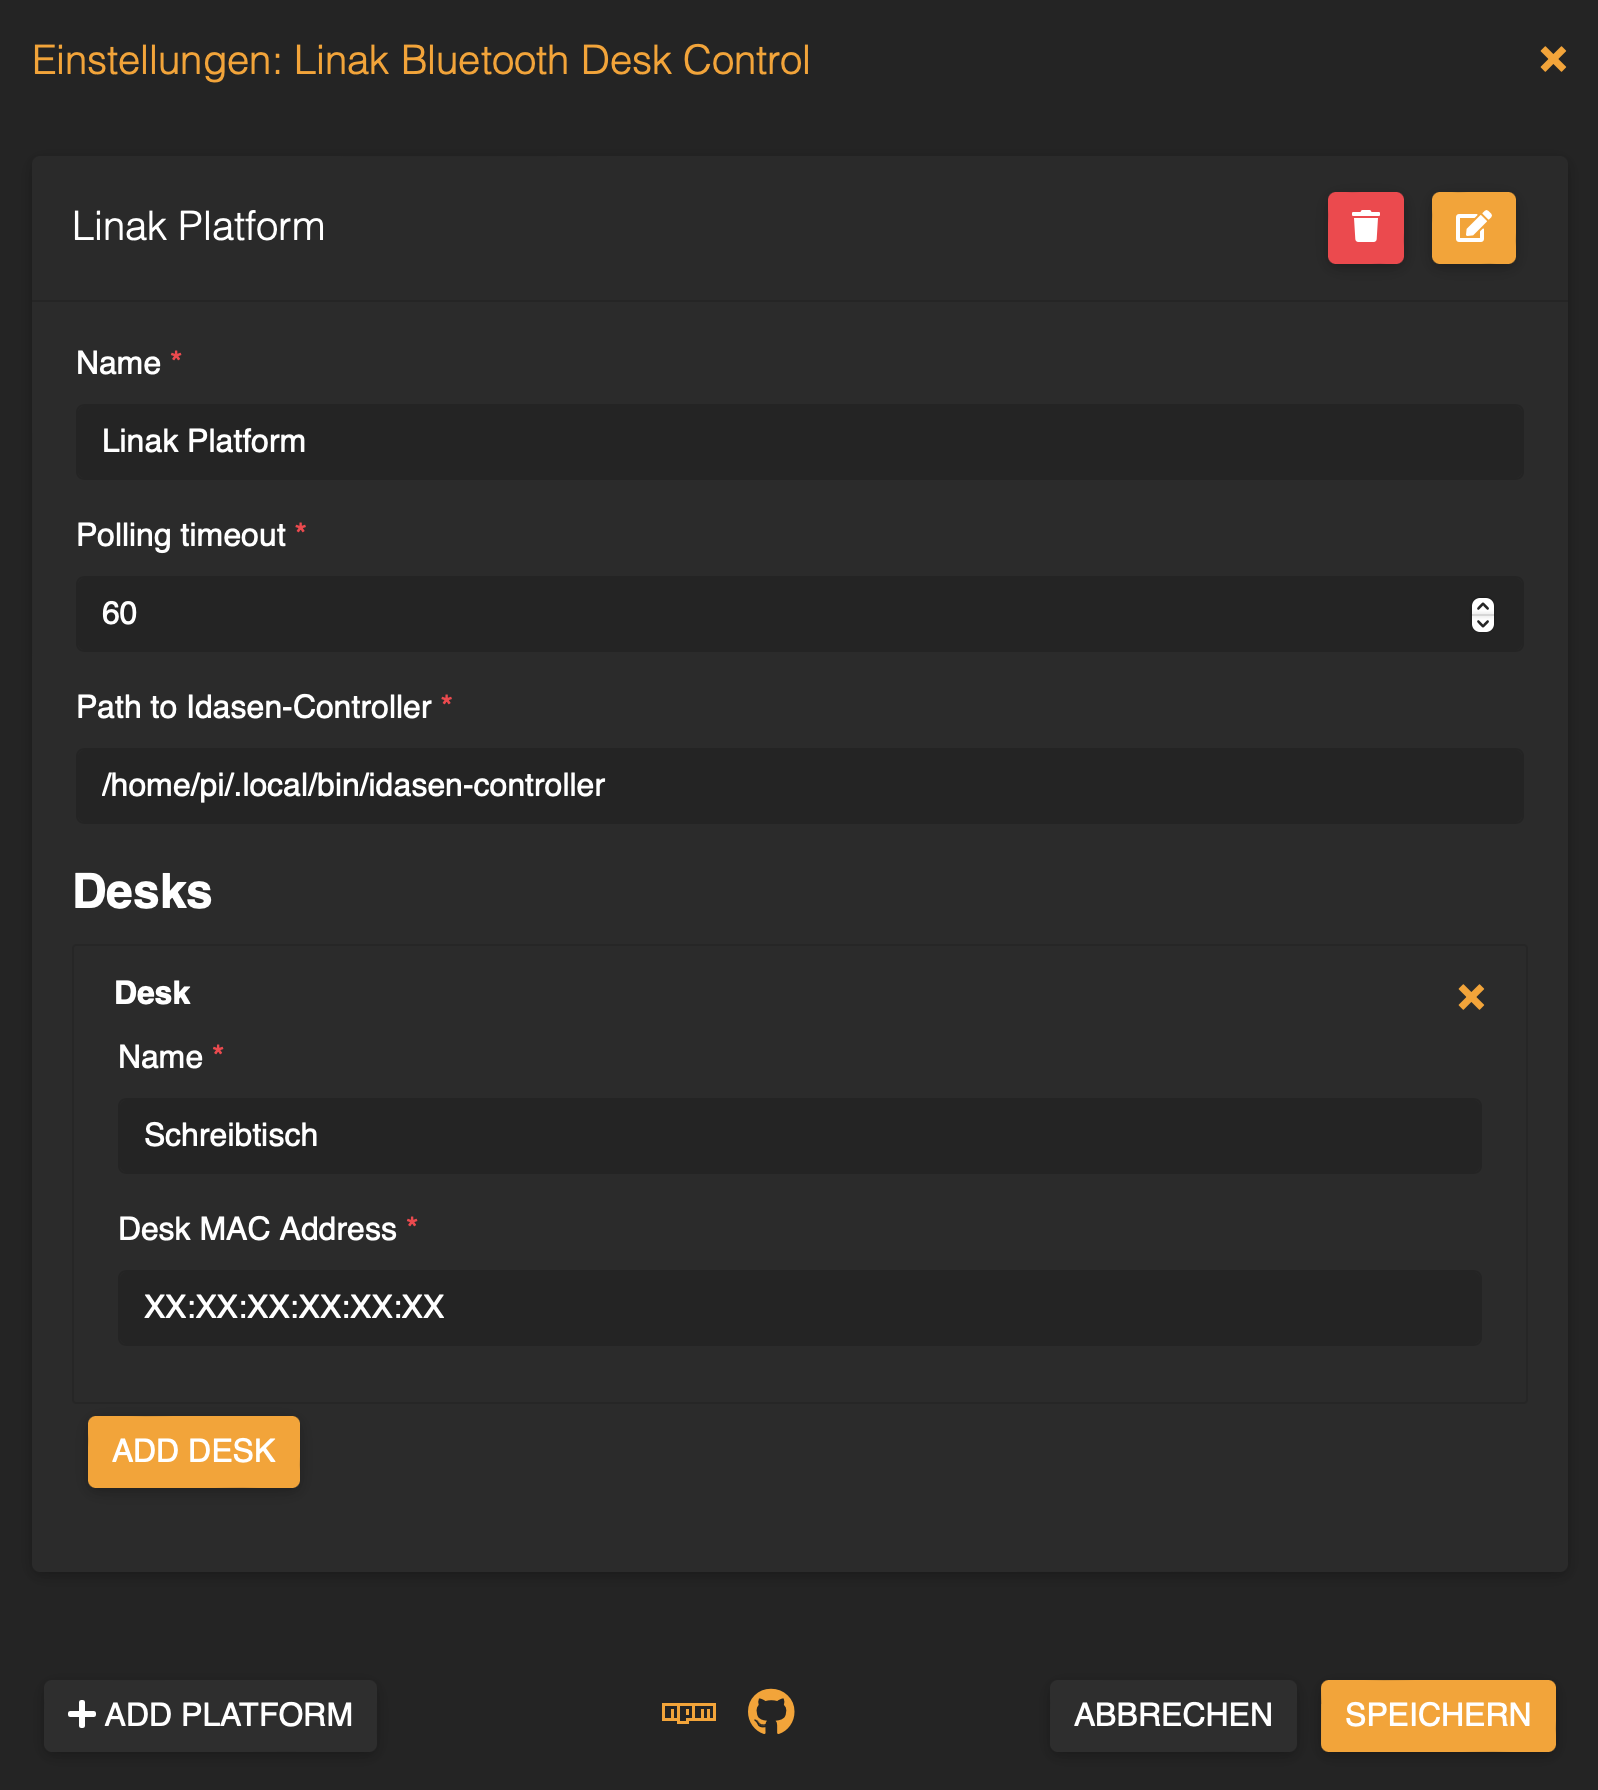The image size is (1598, 1790).
Task: Click the Desks section heading
Action: (142, 891)
